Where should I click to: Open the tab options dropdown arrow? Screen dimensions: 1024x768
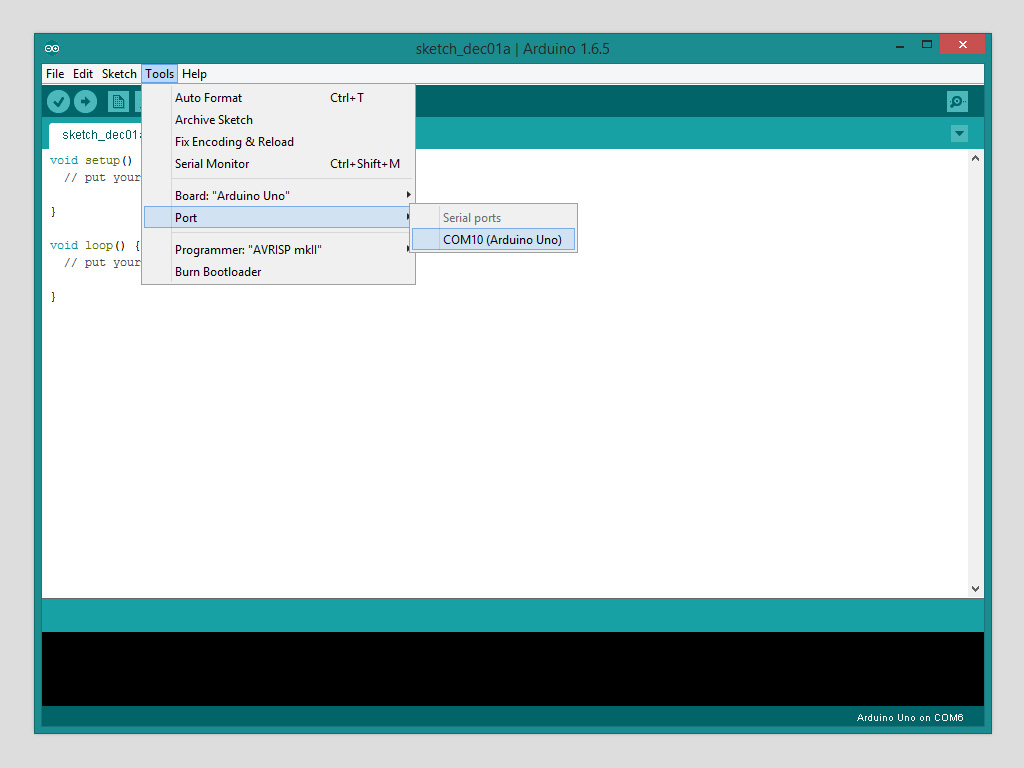(959, 134)
